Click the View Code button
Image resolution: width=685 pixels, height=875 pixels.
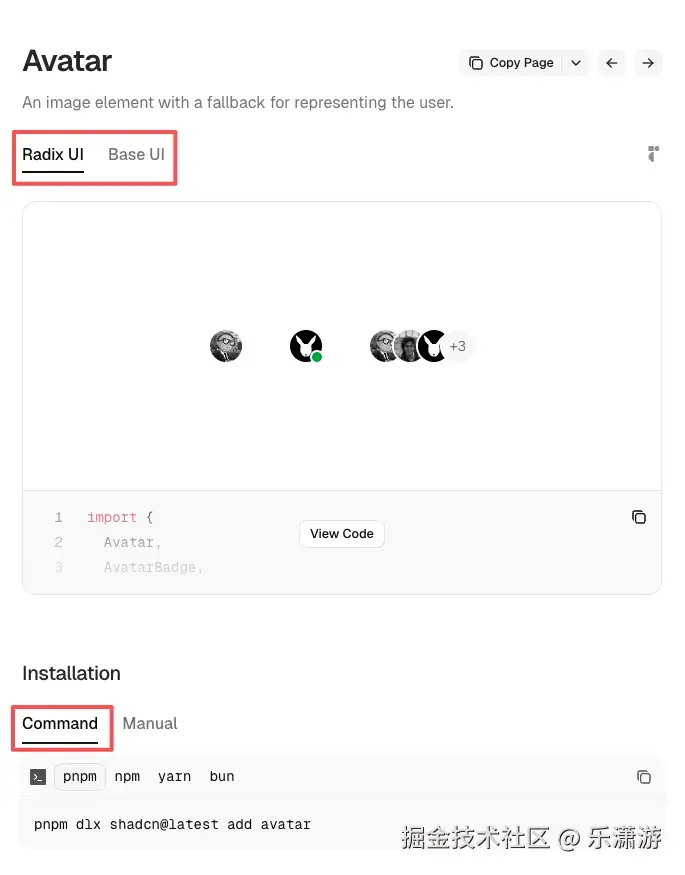[x=341, y=534]
